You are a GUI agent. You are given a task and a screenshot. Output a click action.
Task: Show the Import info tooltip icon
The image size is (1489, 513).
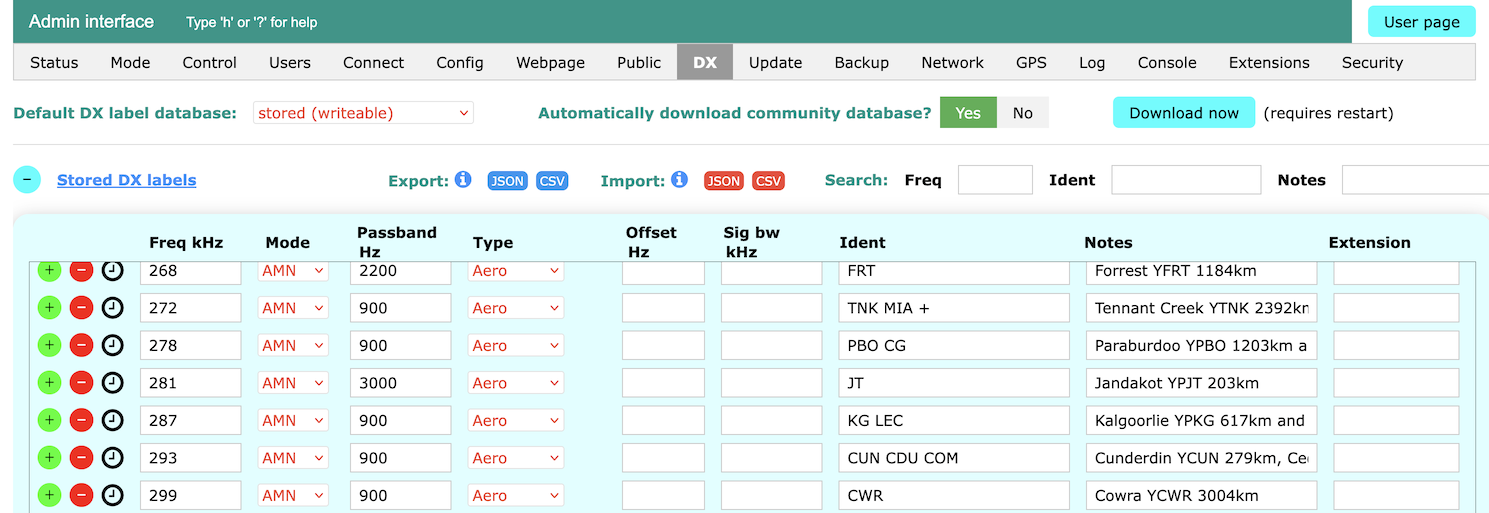679,180
